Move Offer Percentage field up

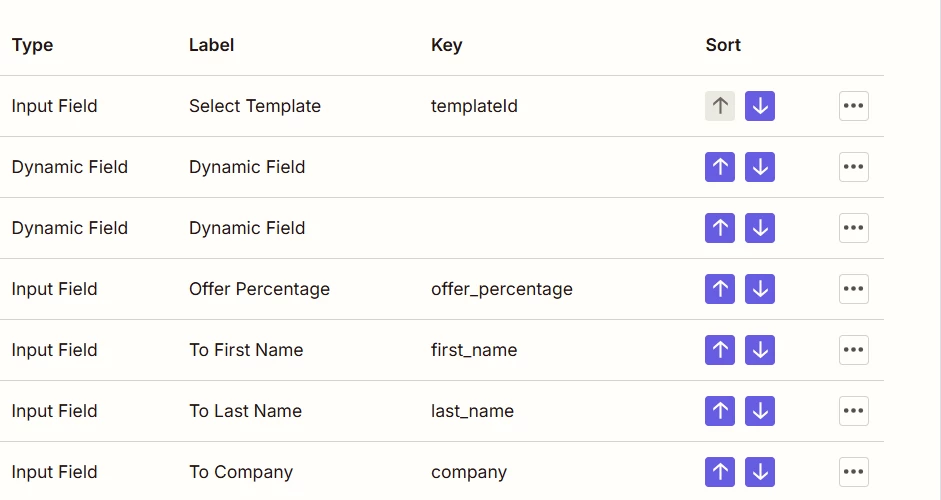coord(720,289)
